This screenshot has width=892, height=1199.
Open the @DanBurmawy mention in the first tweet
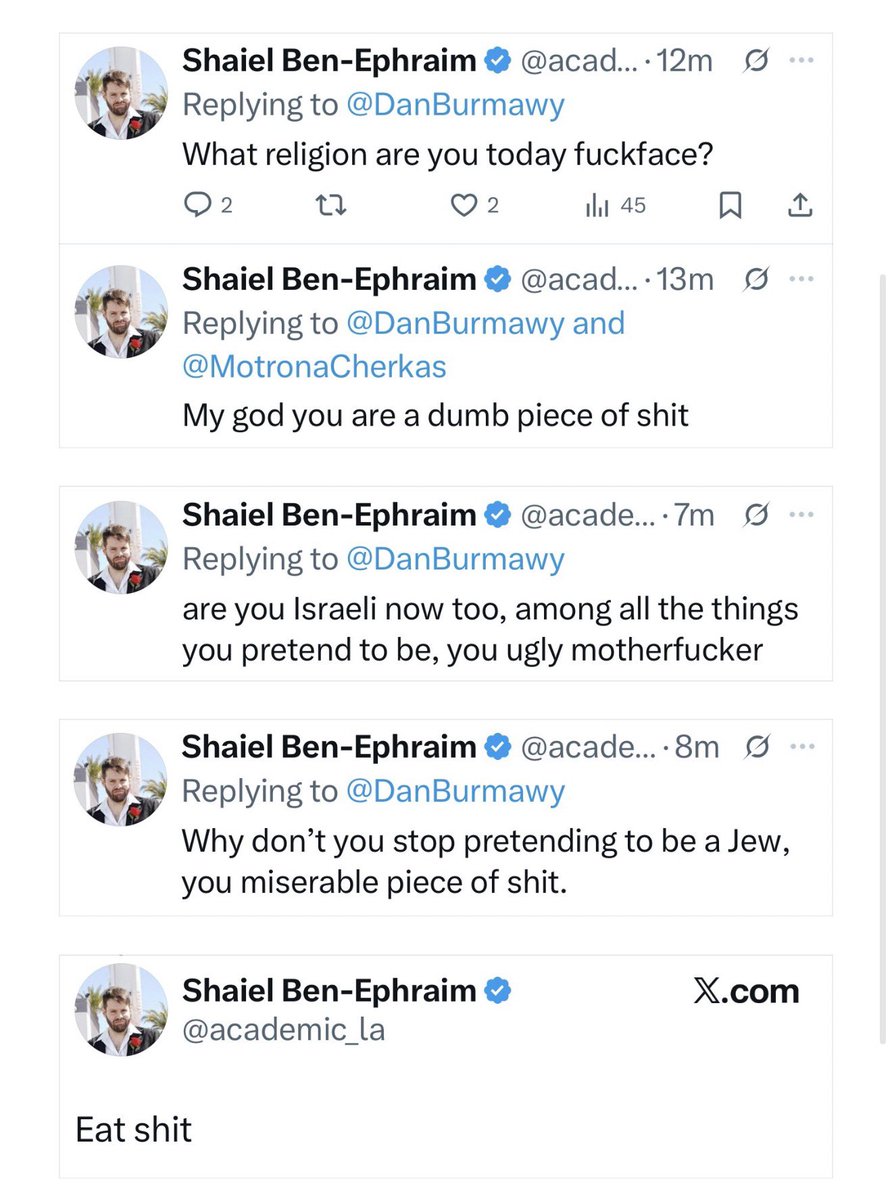pyautogui.click(x=455, y=104)
